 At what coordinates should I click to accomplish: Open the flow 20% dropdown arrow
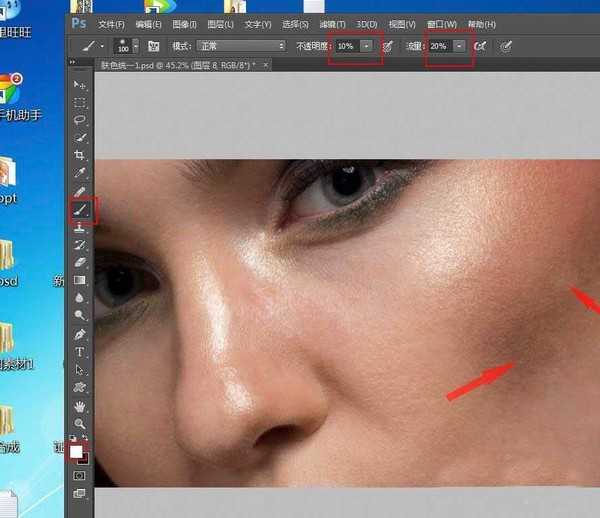(459, 46)
